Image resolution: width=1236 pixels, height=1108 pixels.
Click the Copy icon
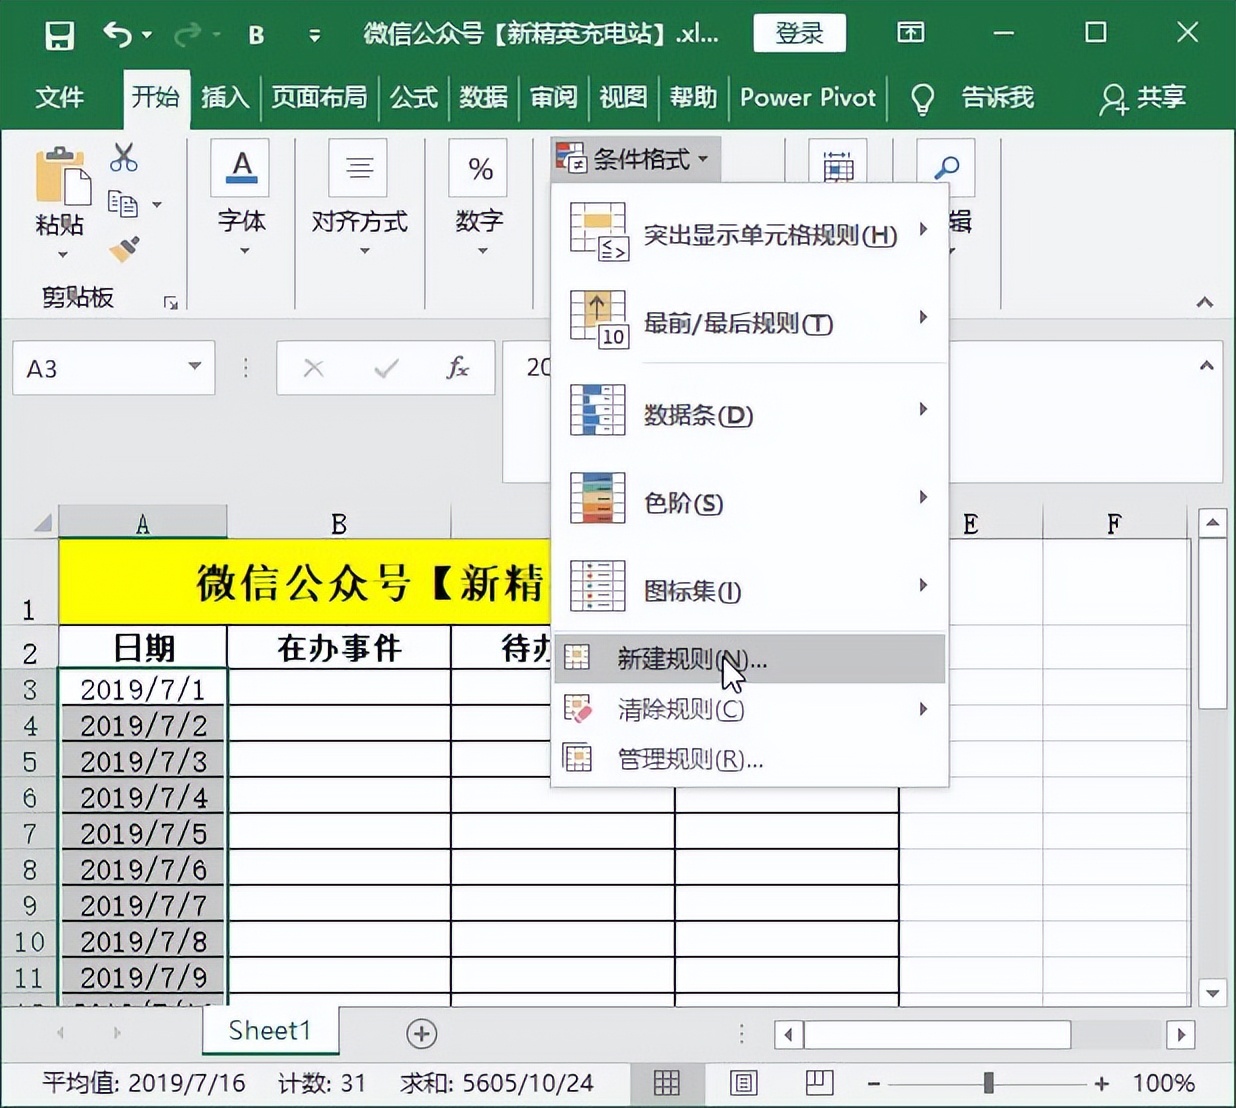(123, 203)
